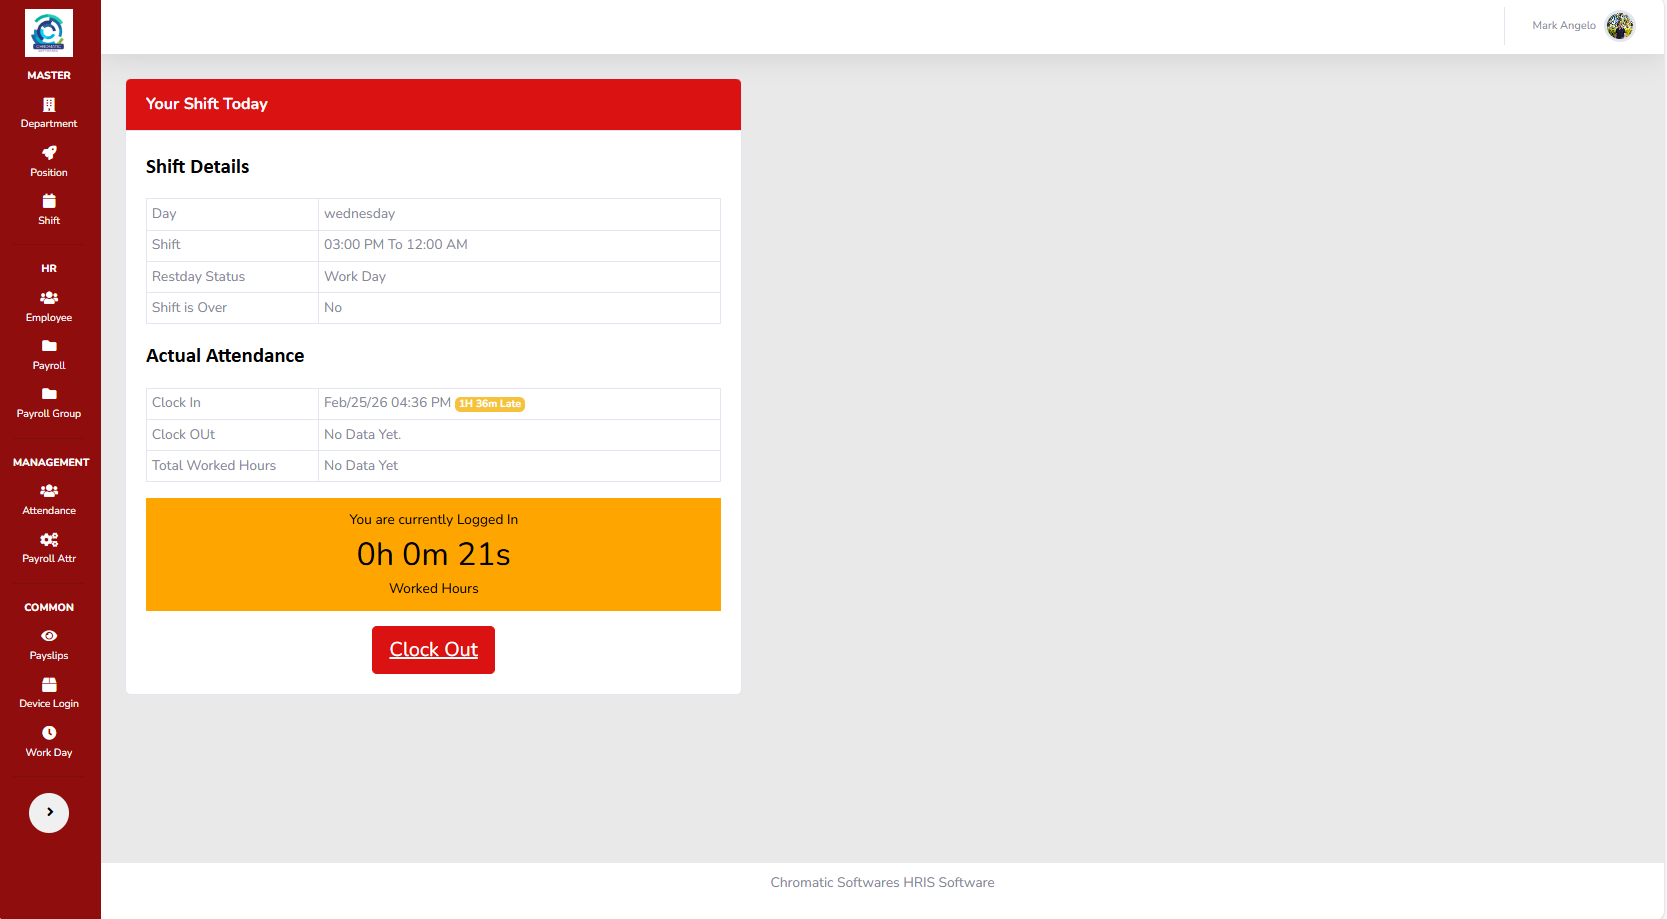Click the Chromatic Softwares HRIS Software footer
1667x919 pixels.
click(882, 883)
